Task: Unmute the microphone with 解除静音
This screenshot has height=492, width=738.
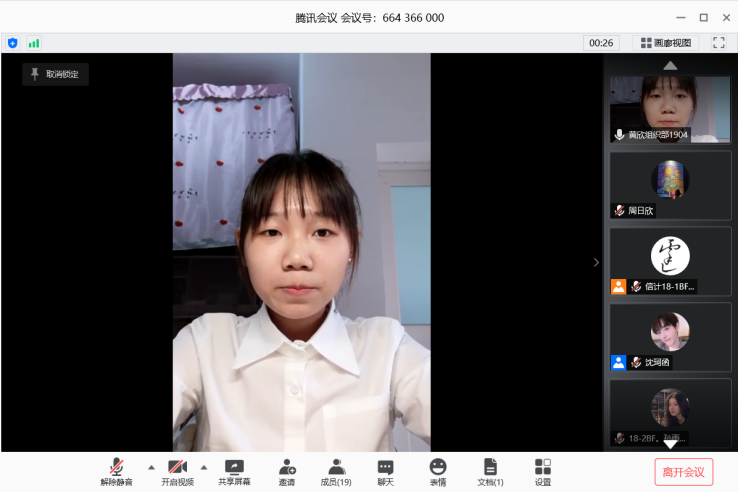Action: pyautogui.click(x=116, y=471)
